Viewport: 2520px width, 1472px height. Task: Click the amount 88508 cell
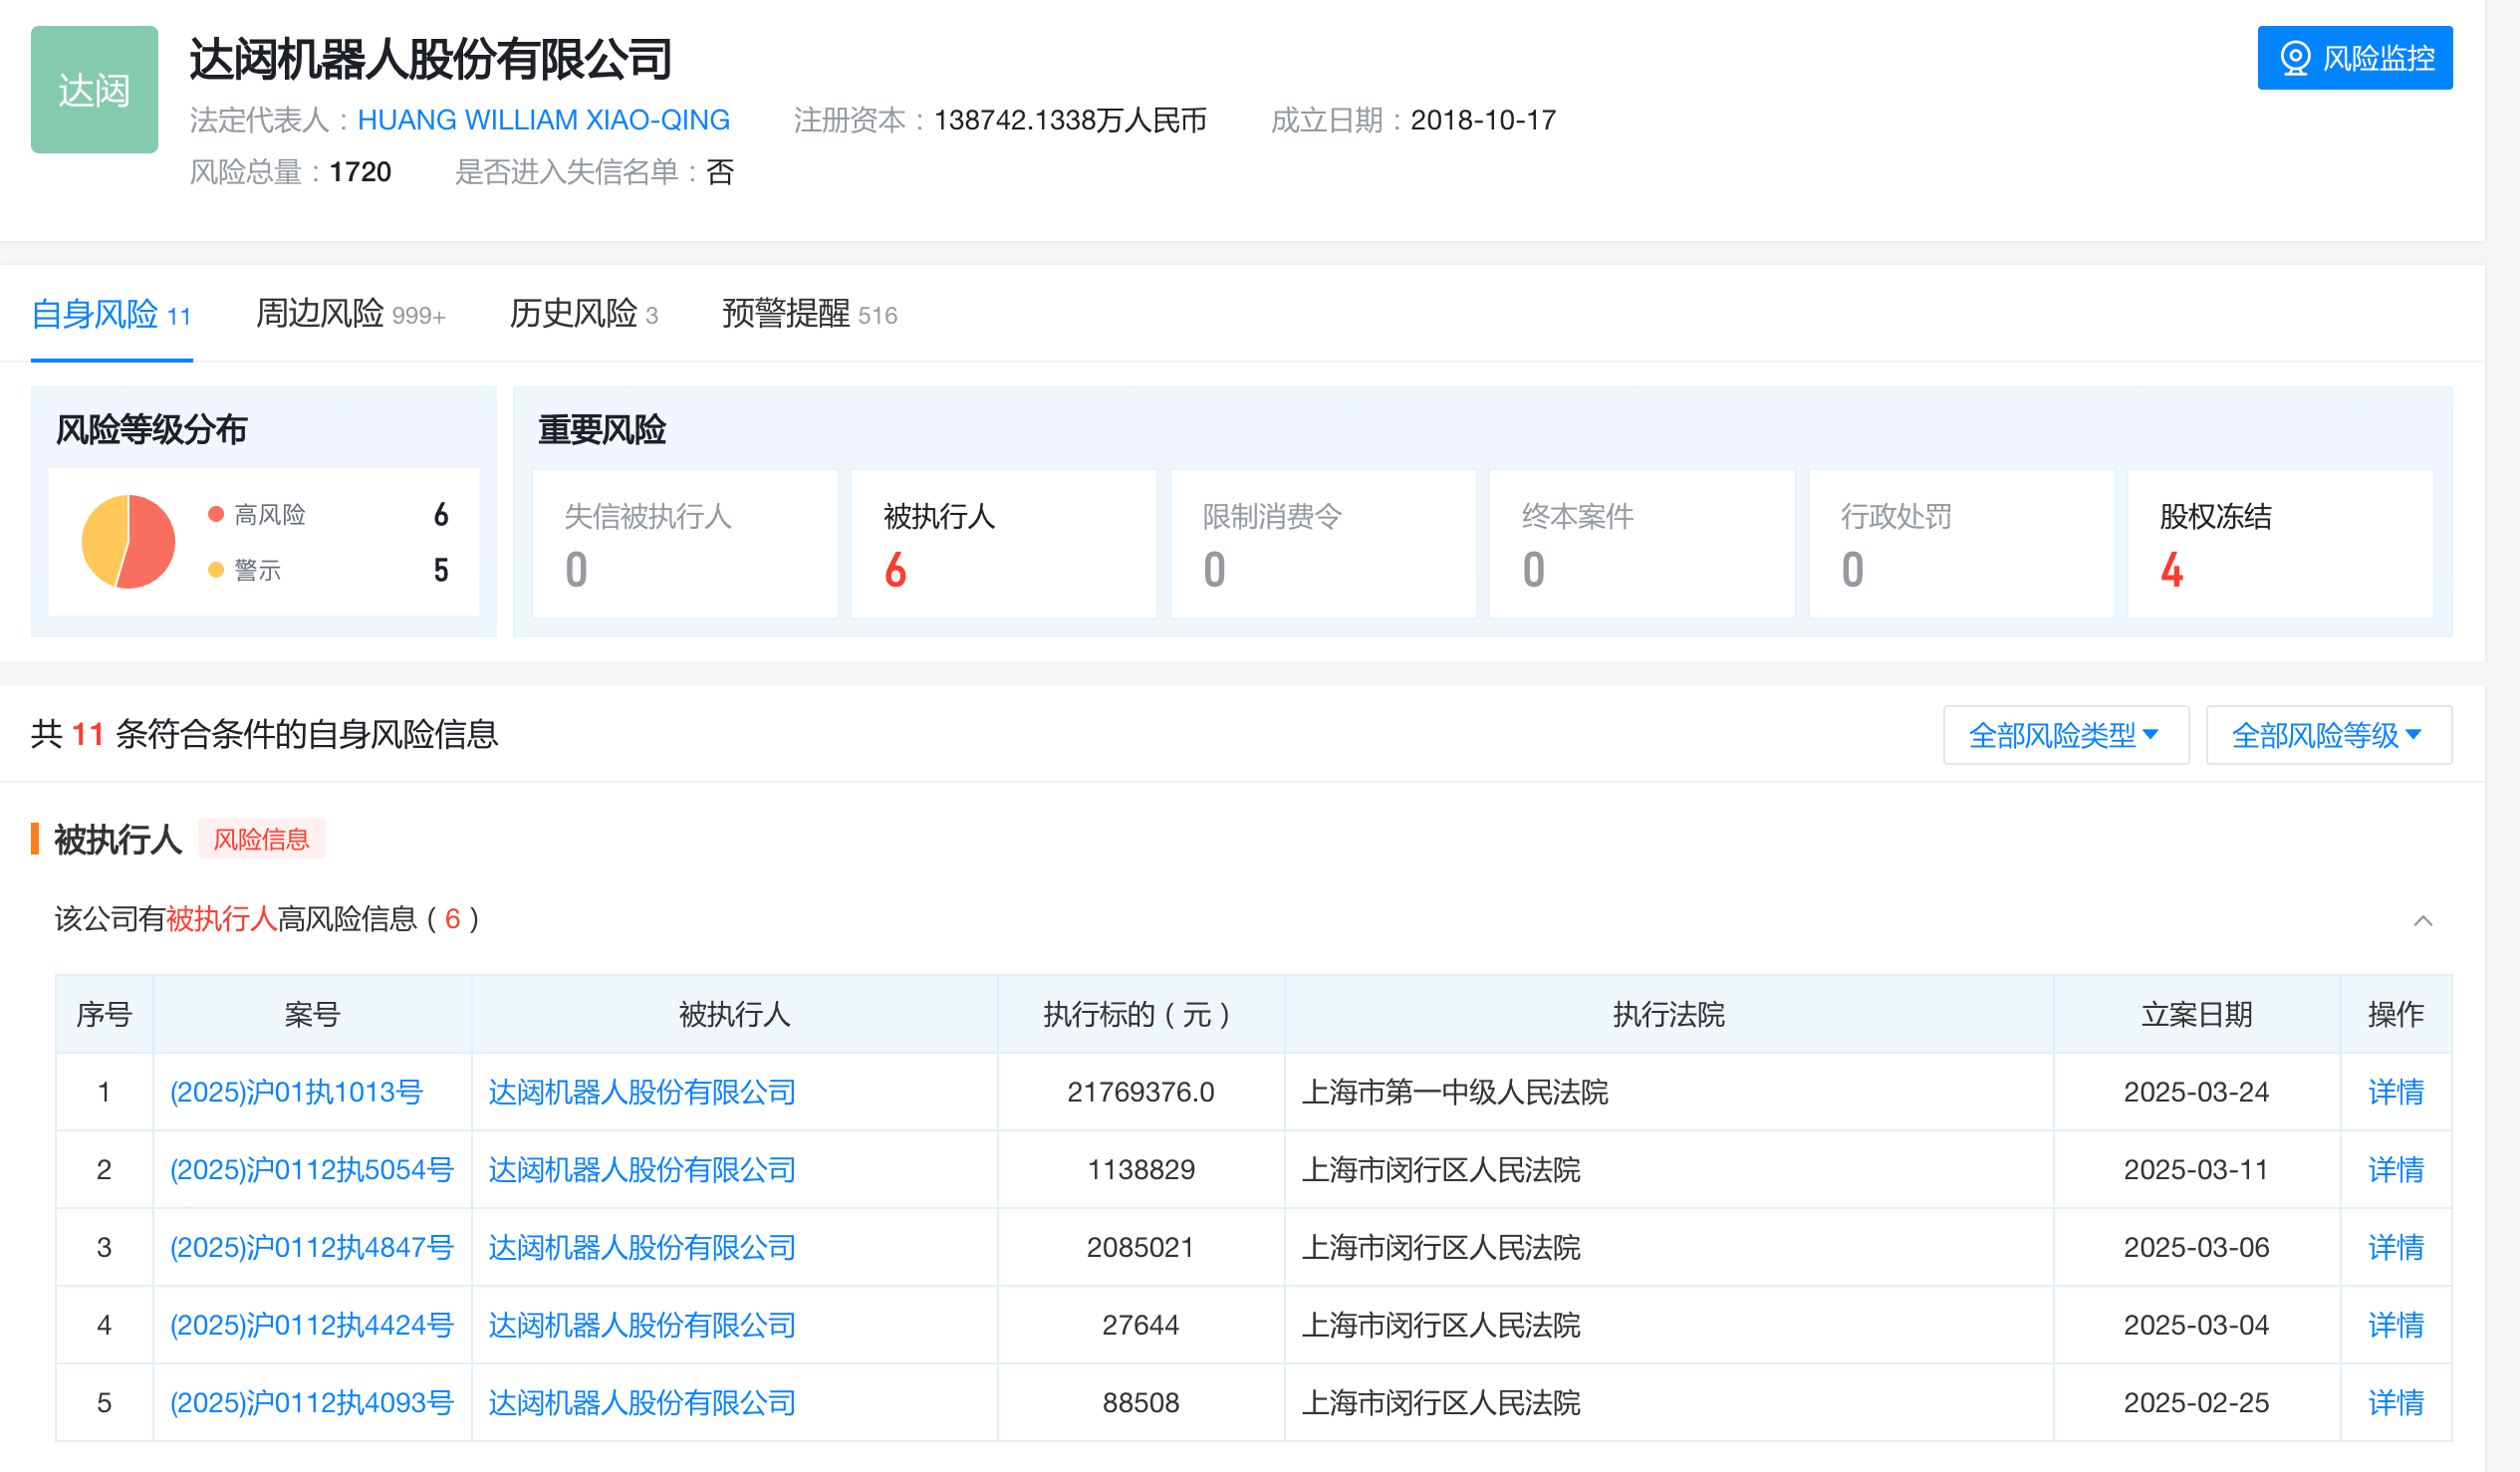pos(1140,1403)
